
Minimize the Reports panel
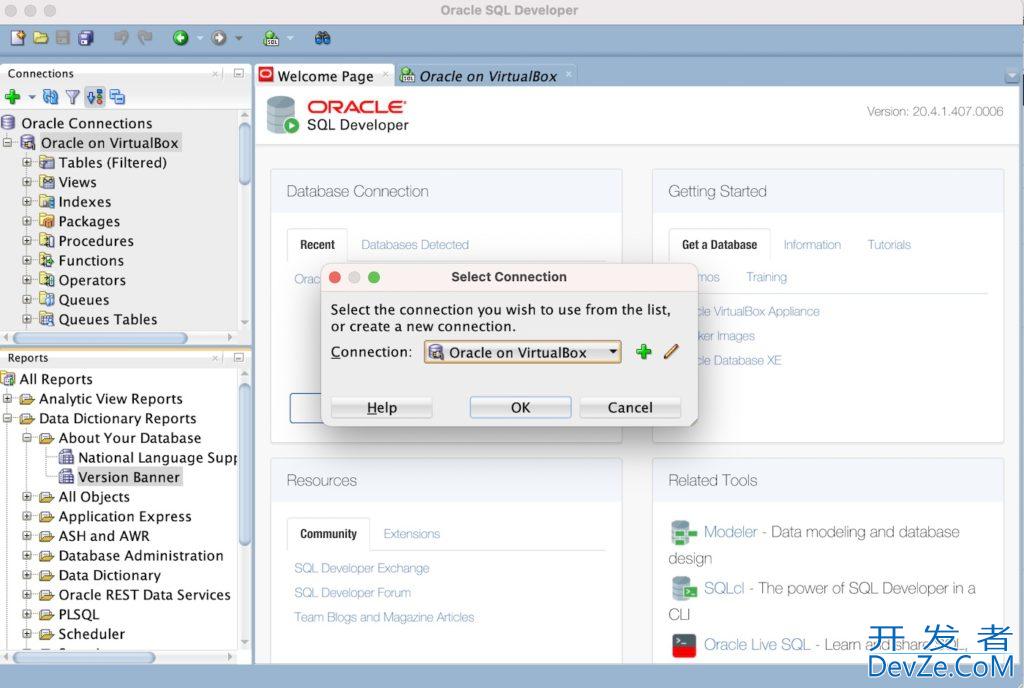[238, 358]
